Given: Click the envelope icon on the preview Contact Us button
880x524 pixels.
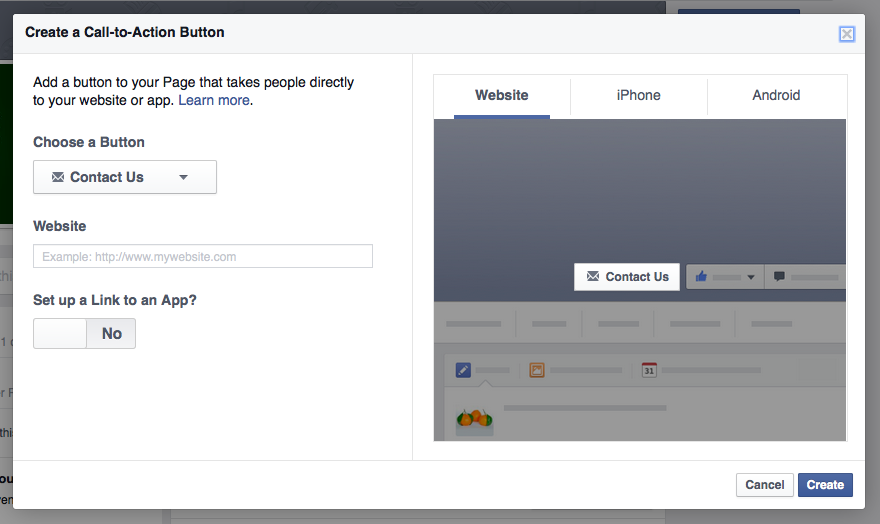Looking at the screenshot, I should coord(593,277).
